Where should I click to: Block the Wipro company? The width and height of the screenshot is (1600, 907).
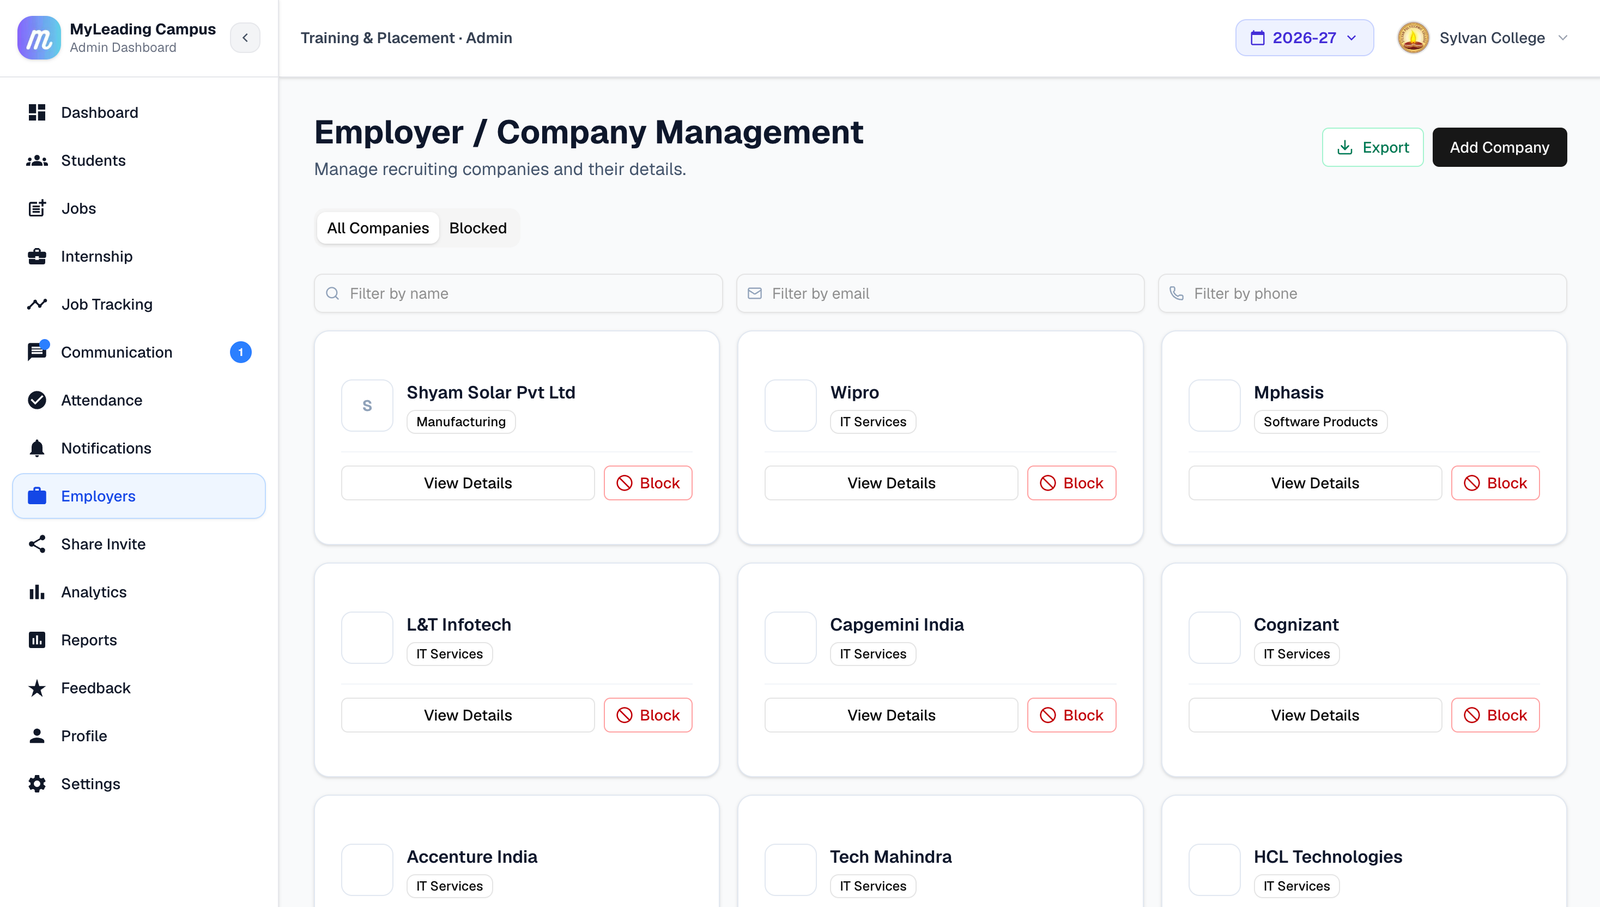click(x=1072, y=483)
